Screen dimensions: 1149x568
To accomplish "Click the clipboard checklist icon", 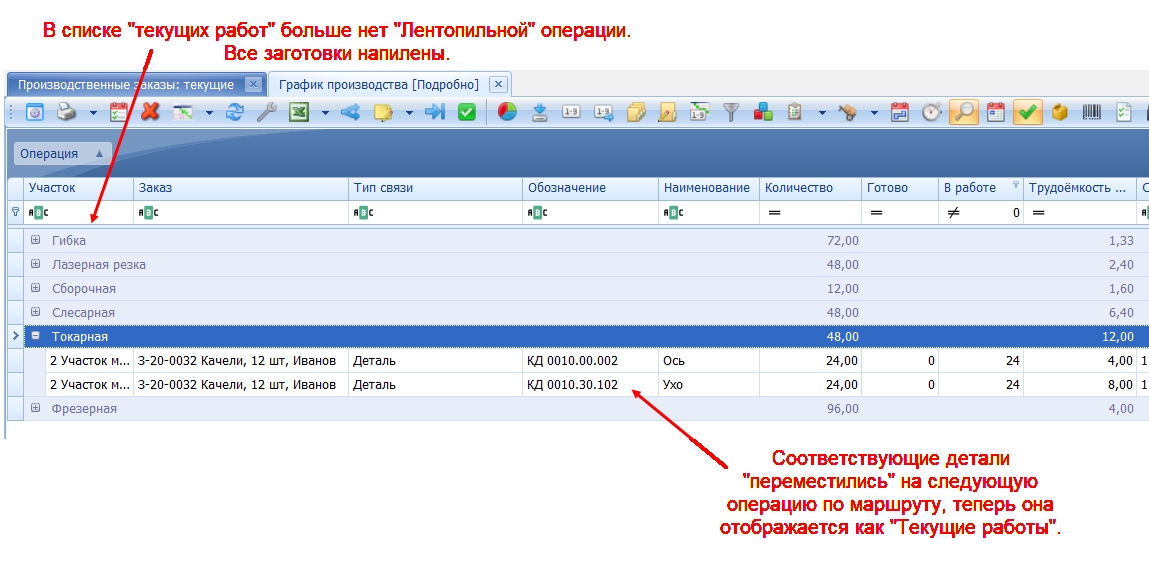I will point(794,112).
